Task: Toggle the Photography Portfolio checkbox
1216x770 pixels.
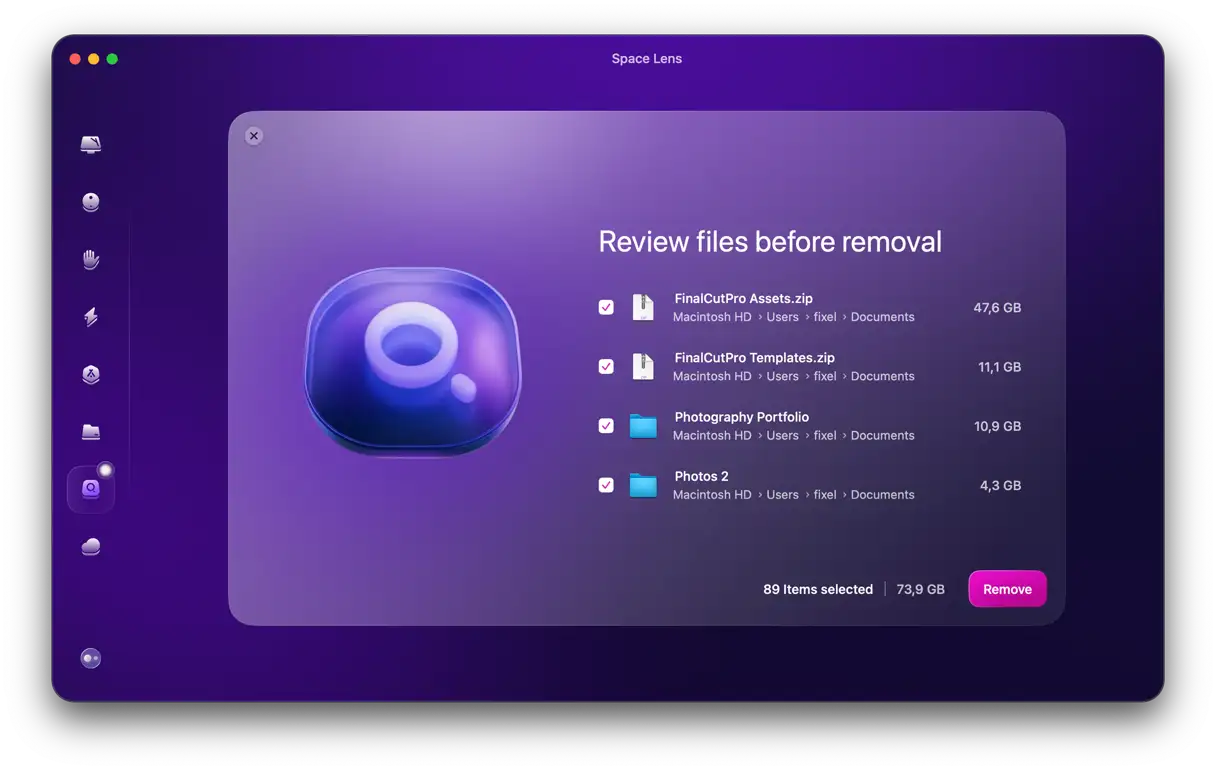Action: tap(606, 426)
